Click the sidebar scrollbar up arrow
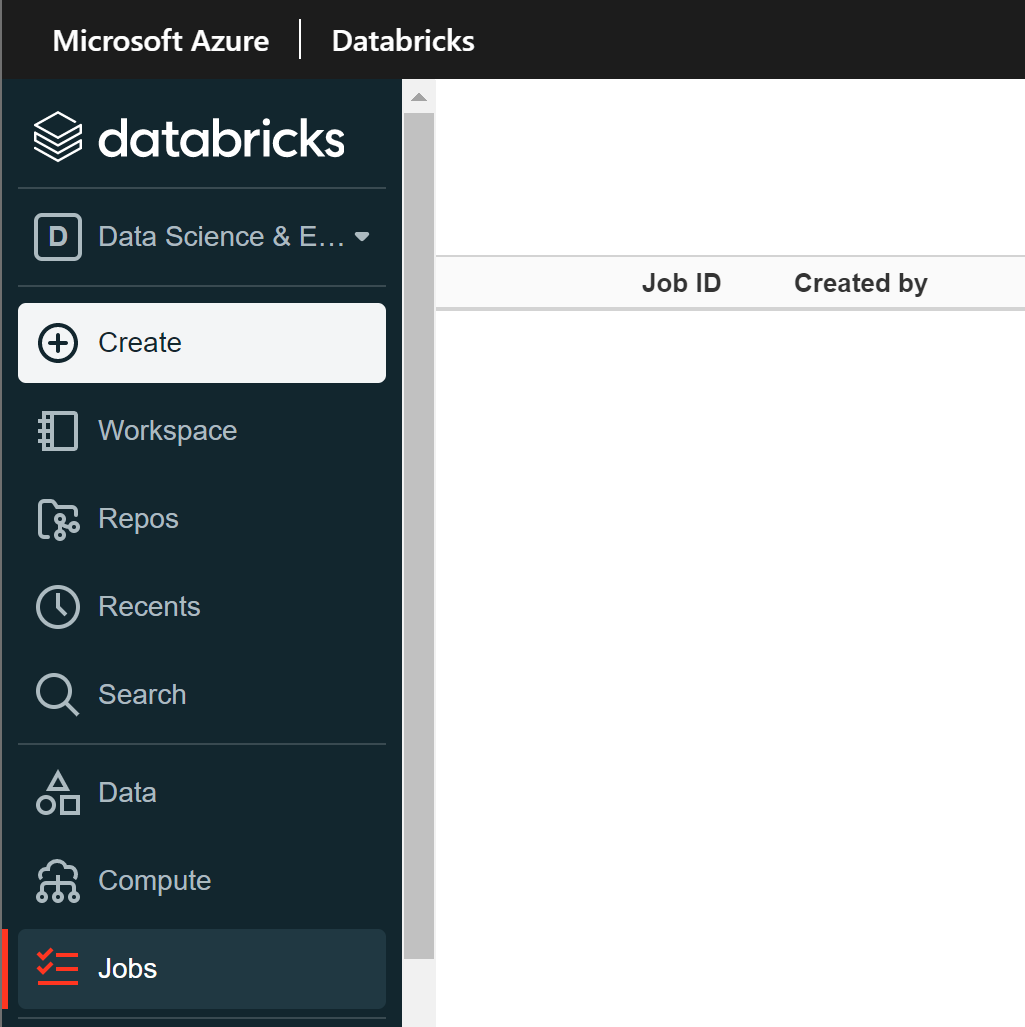This screenshot has width=1025, height=1027. [x=418, y=95]
